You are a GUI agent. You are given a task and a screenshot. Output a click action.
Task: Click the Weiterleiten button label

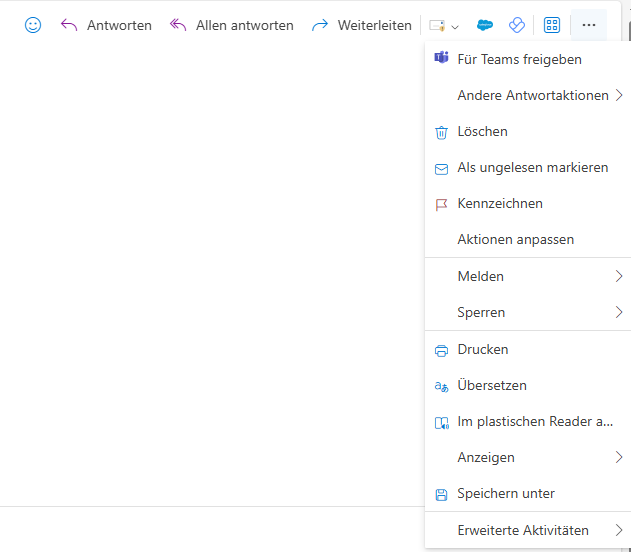[375, 25]
